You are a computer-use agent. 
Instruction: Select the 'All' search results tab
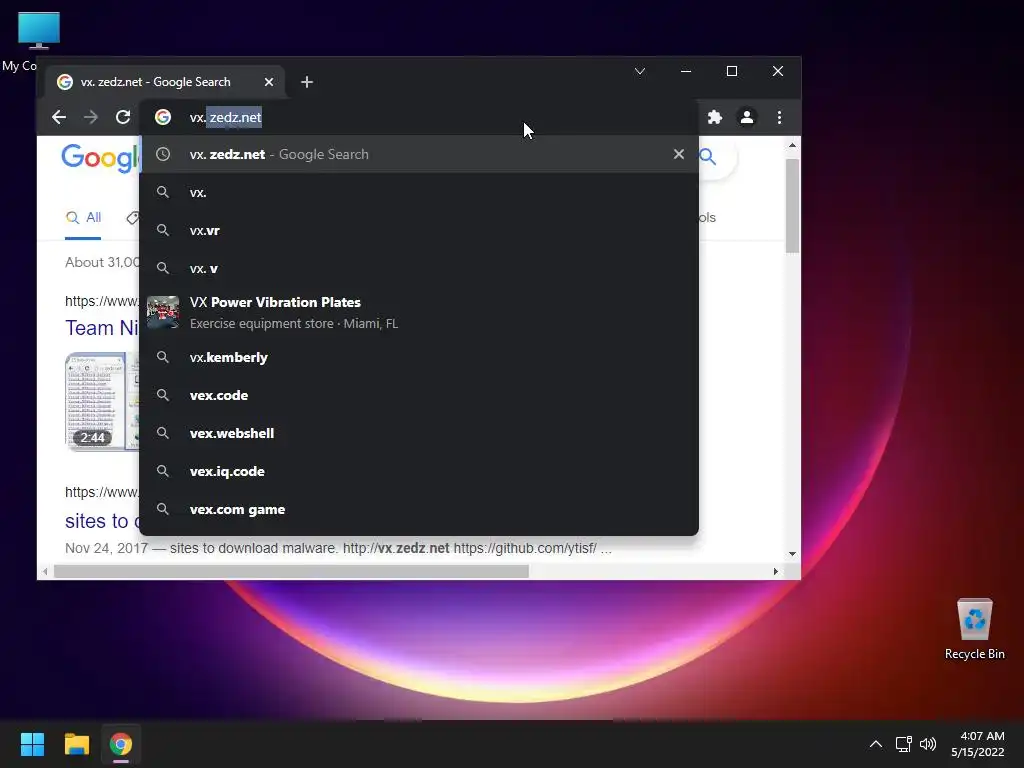(84, 217)
